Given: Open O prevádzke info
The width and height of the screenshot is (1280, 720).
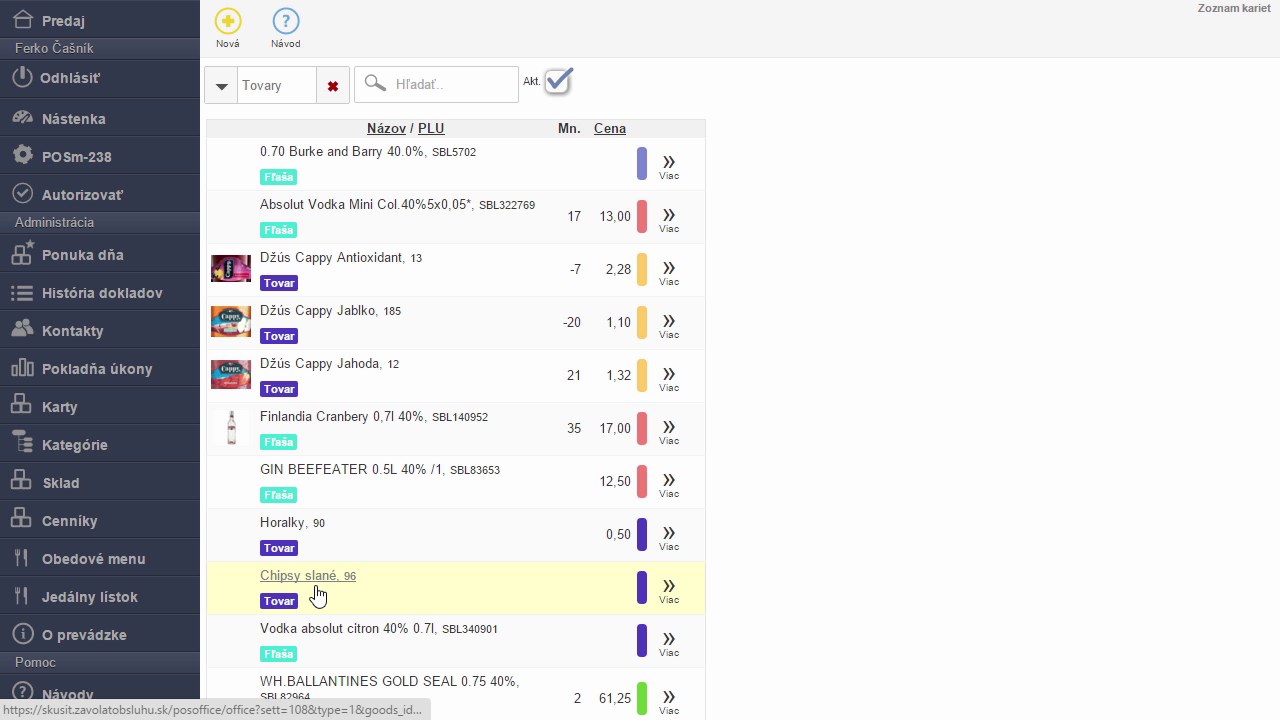Looking at the screenshot, I should [100, 634].
